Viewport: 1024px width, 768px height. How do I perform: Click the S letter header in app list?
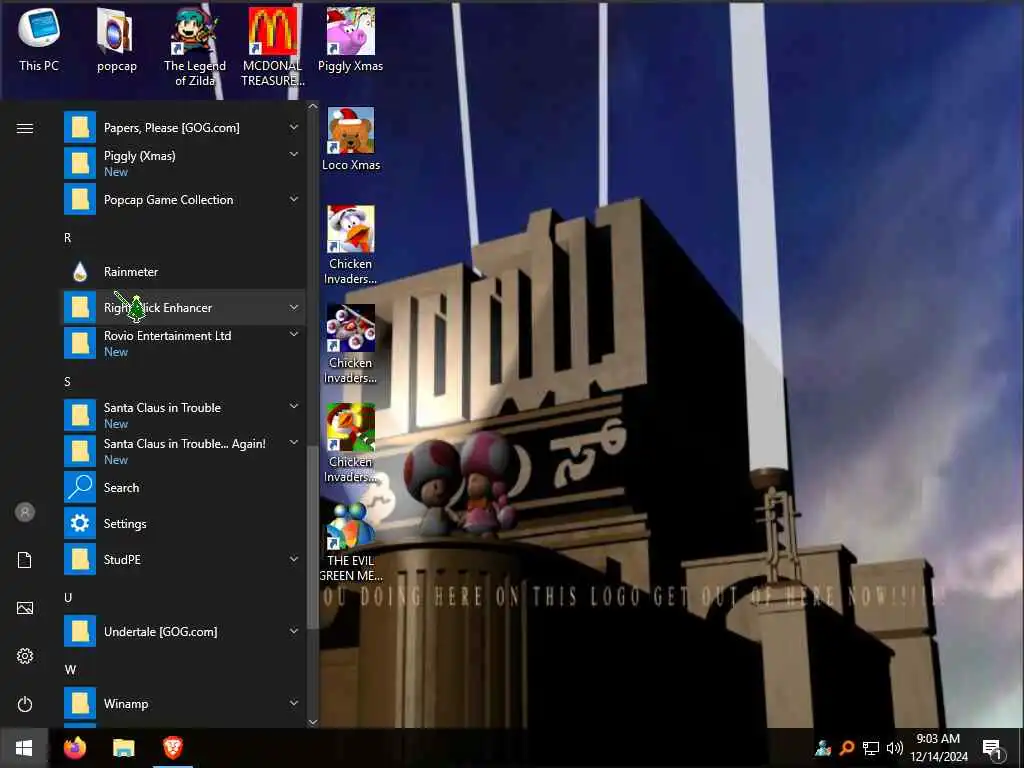click(x=67, y=382)
